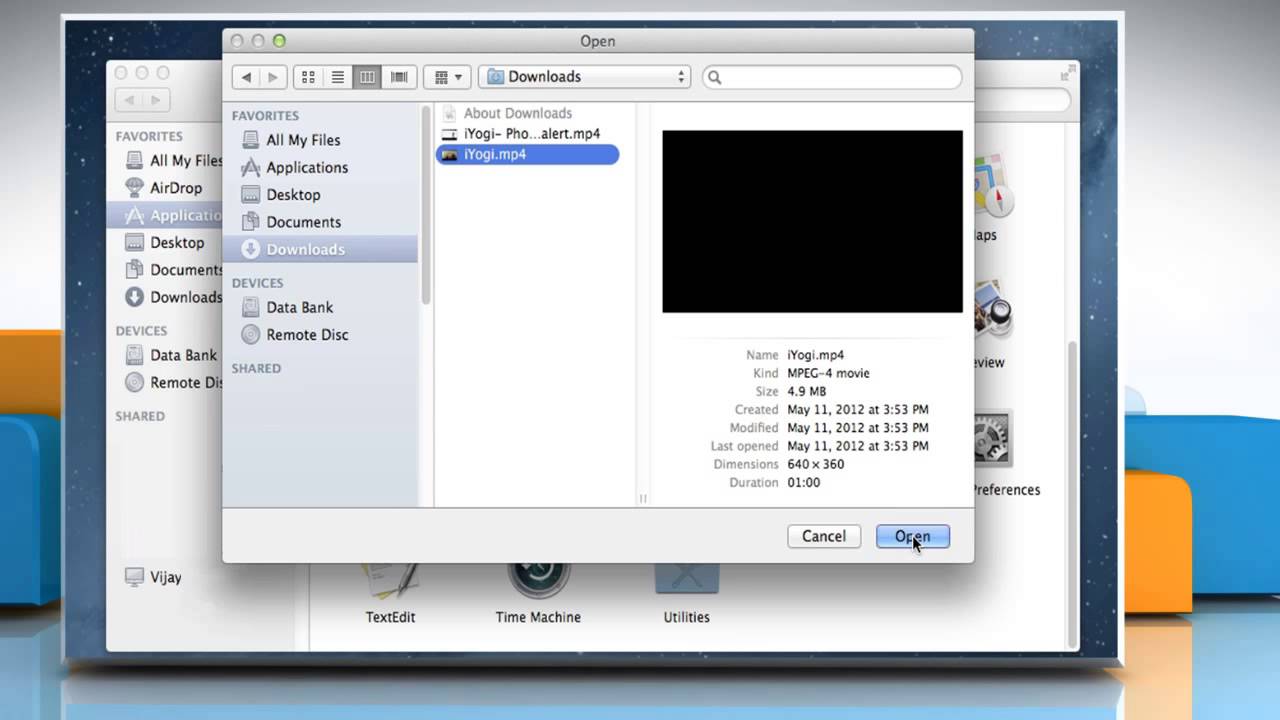Image resolution: width=1280 pixels, height=720 pixels.
Task: Click the Data Bank drive icon in dialog
Action: point(250,307)
